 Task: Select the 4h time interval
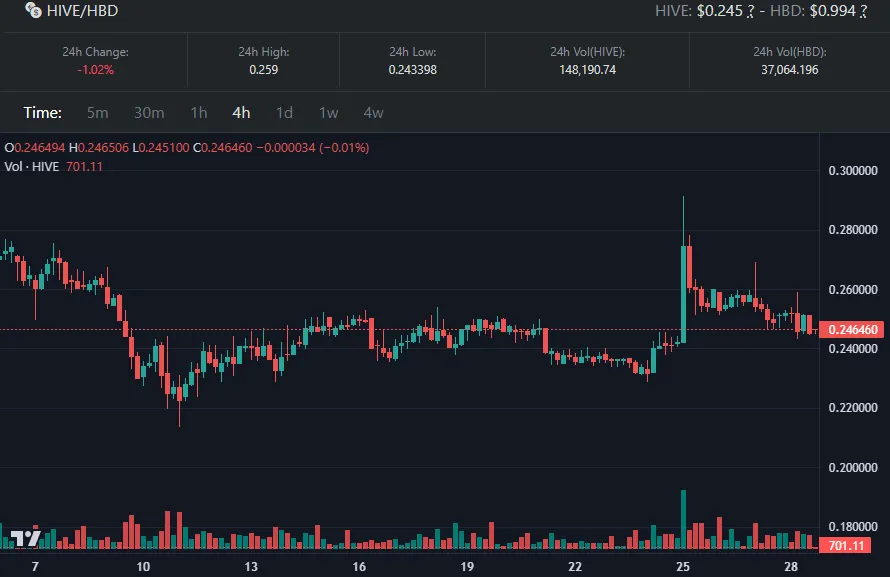coord(241,112)
